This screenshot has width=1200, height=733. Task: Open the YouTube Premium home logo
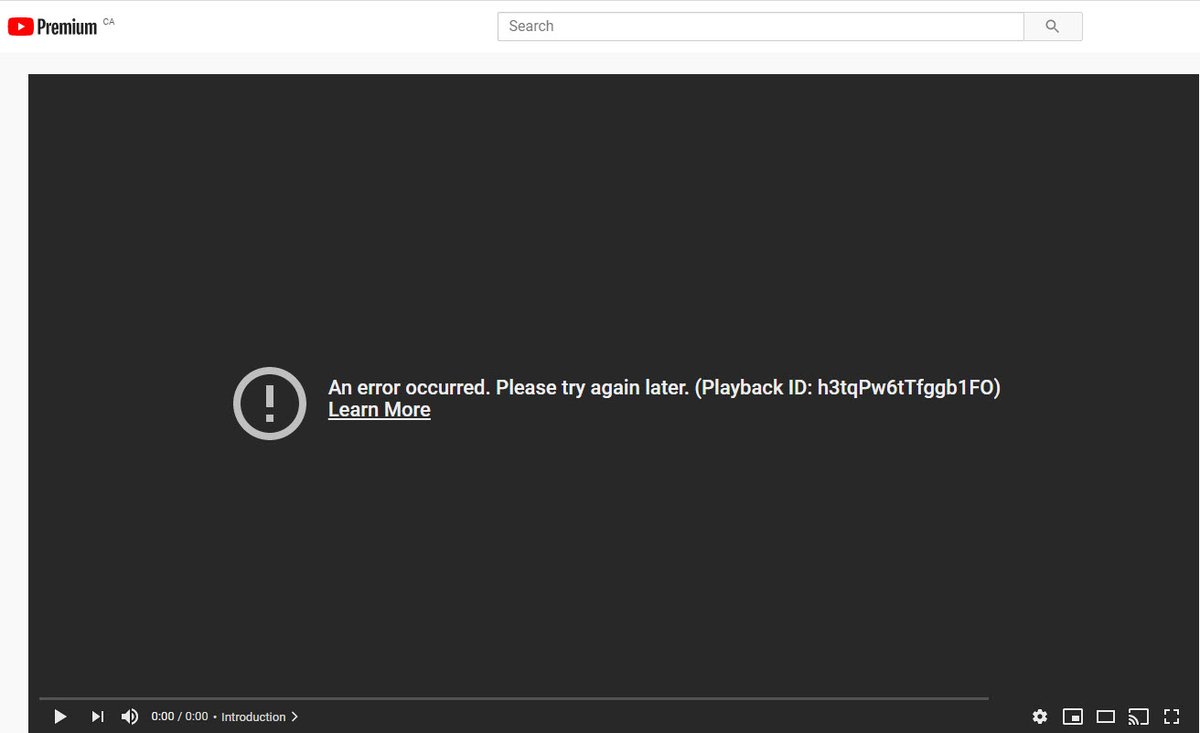pyautogui.click(x=53, y=27)
